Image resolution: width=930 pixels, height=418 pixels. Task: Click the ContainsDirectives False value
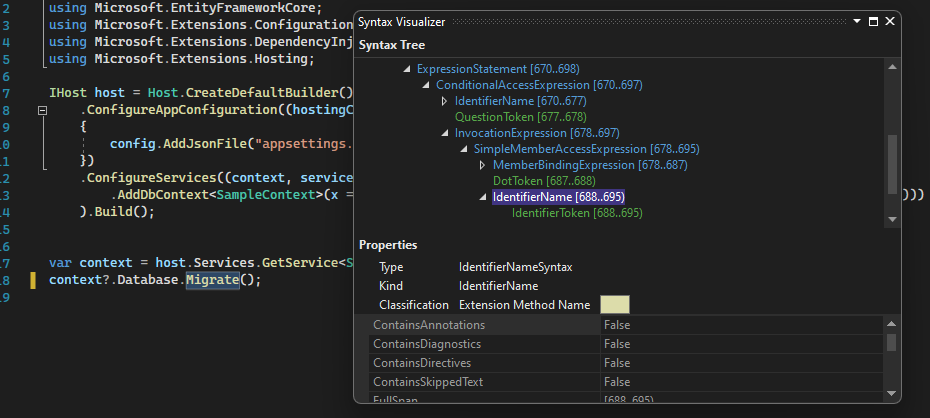click(617, 363)
